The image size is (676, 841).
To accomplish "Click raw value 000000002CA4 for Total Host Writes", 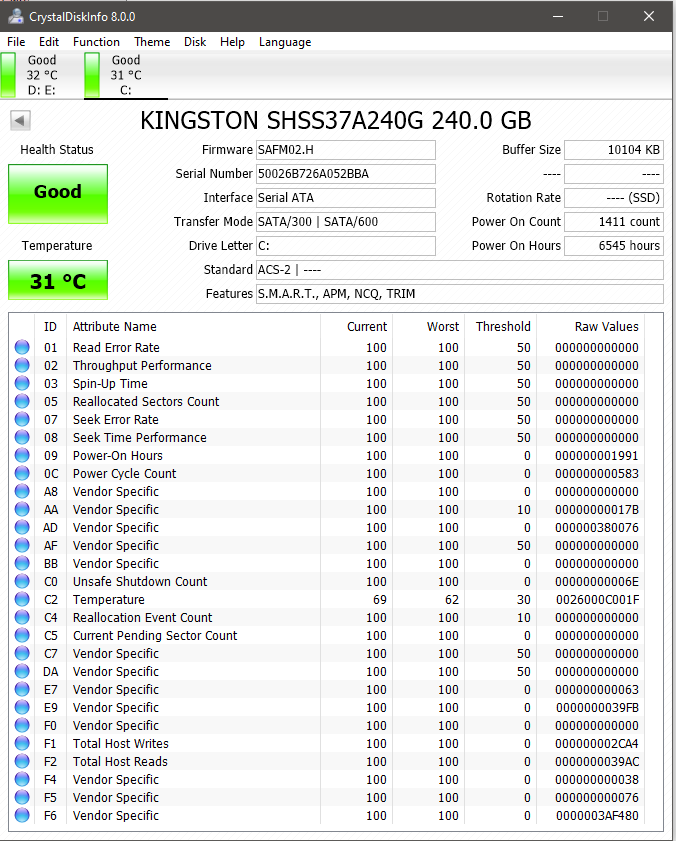I will pyautogui.click(x=597, y=743).
